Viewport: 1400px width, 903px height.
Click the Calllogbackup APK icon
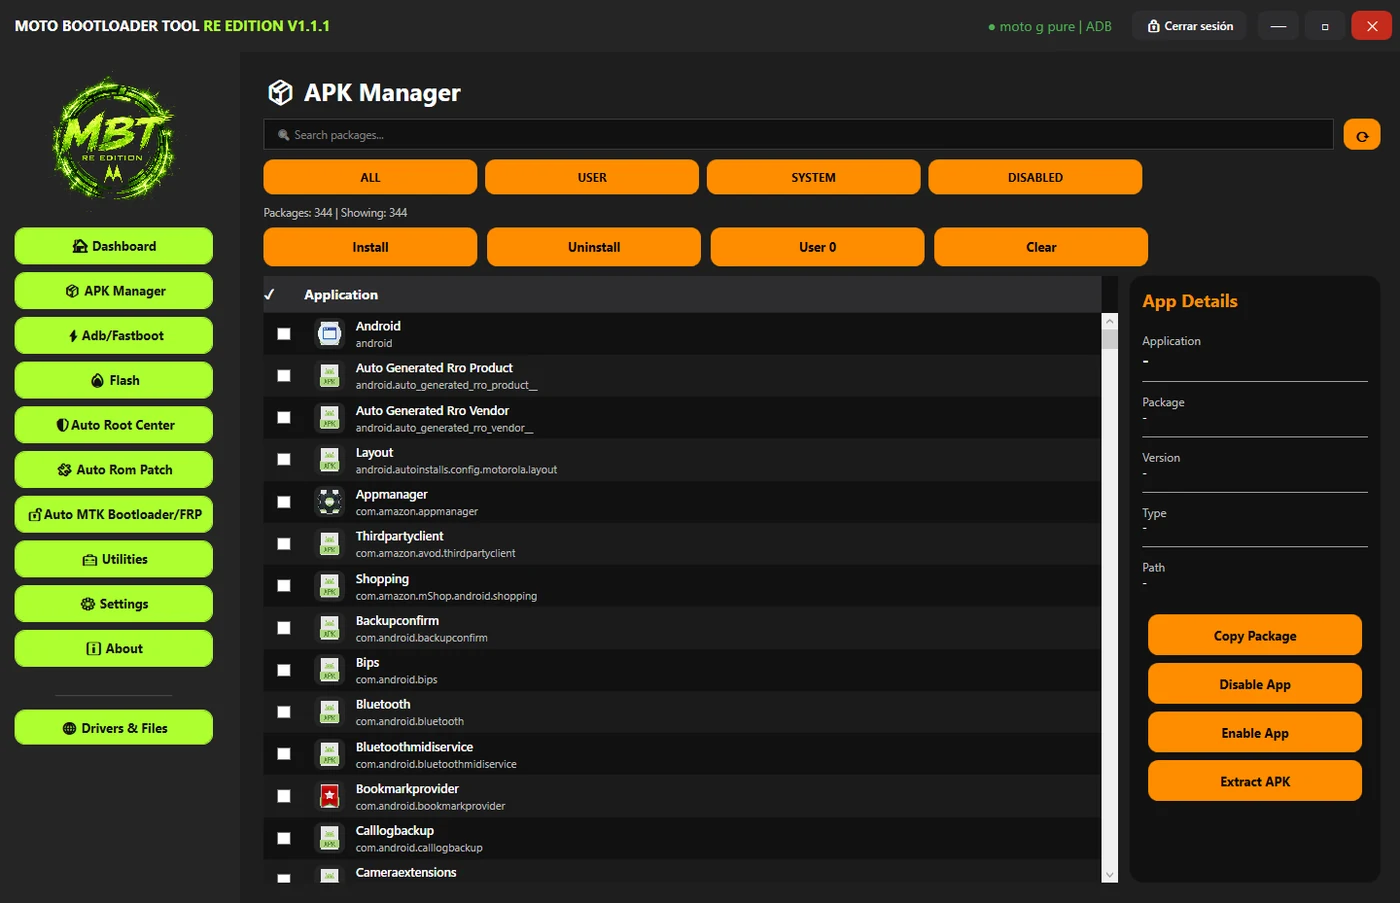pyautogui.click(x=329, y=838)
